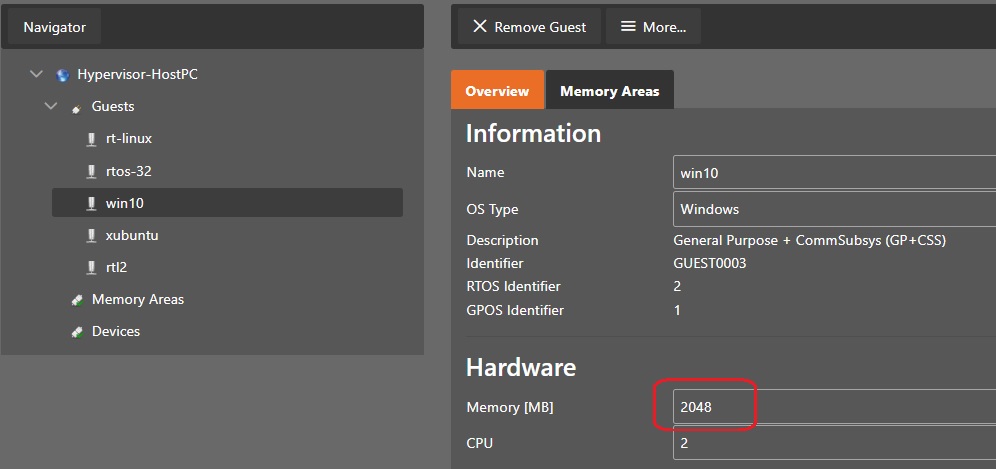The width and height of the screenshot is (996, 469).
Task: Switch to the Memory Areas tab
Action: 610,90
